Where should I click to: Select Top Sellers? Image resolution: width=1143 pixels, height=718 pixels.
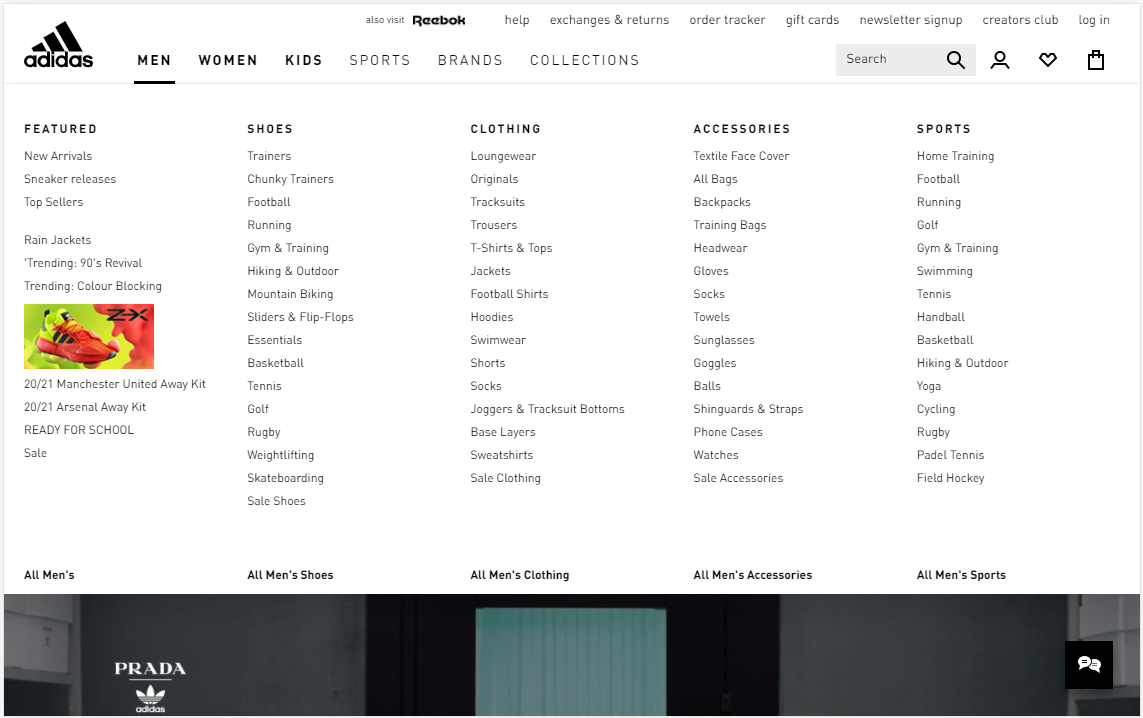click(54, 202)
